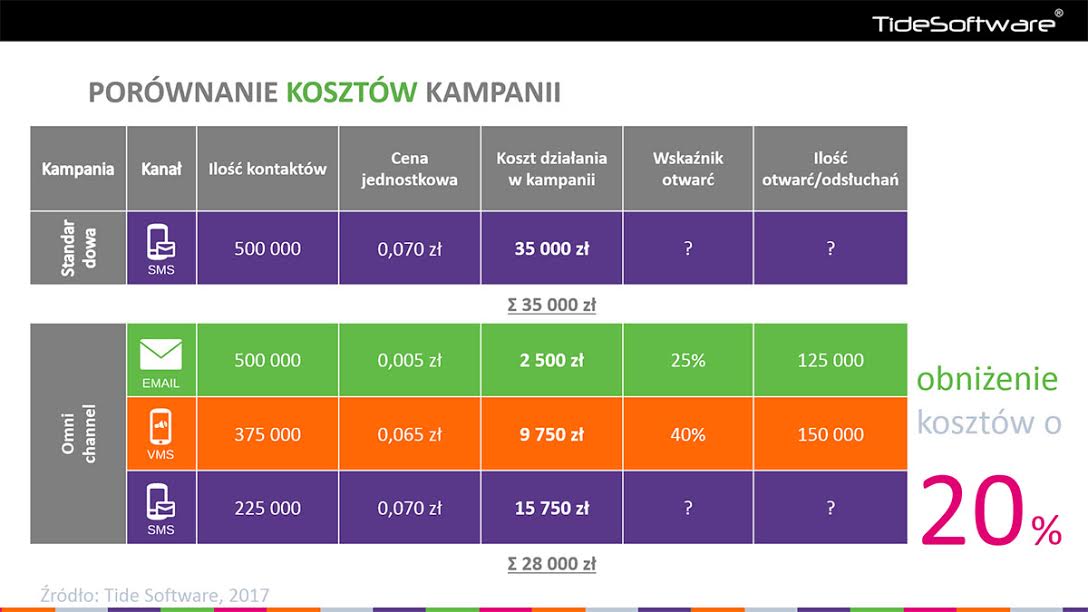
Task: Click the SMS icon in the Omni channel section
Action: click(161, 503)
